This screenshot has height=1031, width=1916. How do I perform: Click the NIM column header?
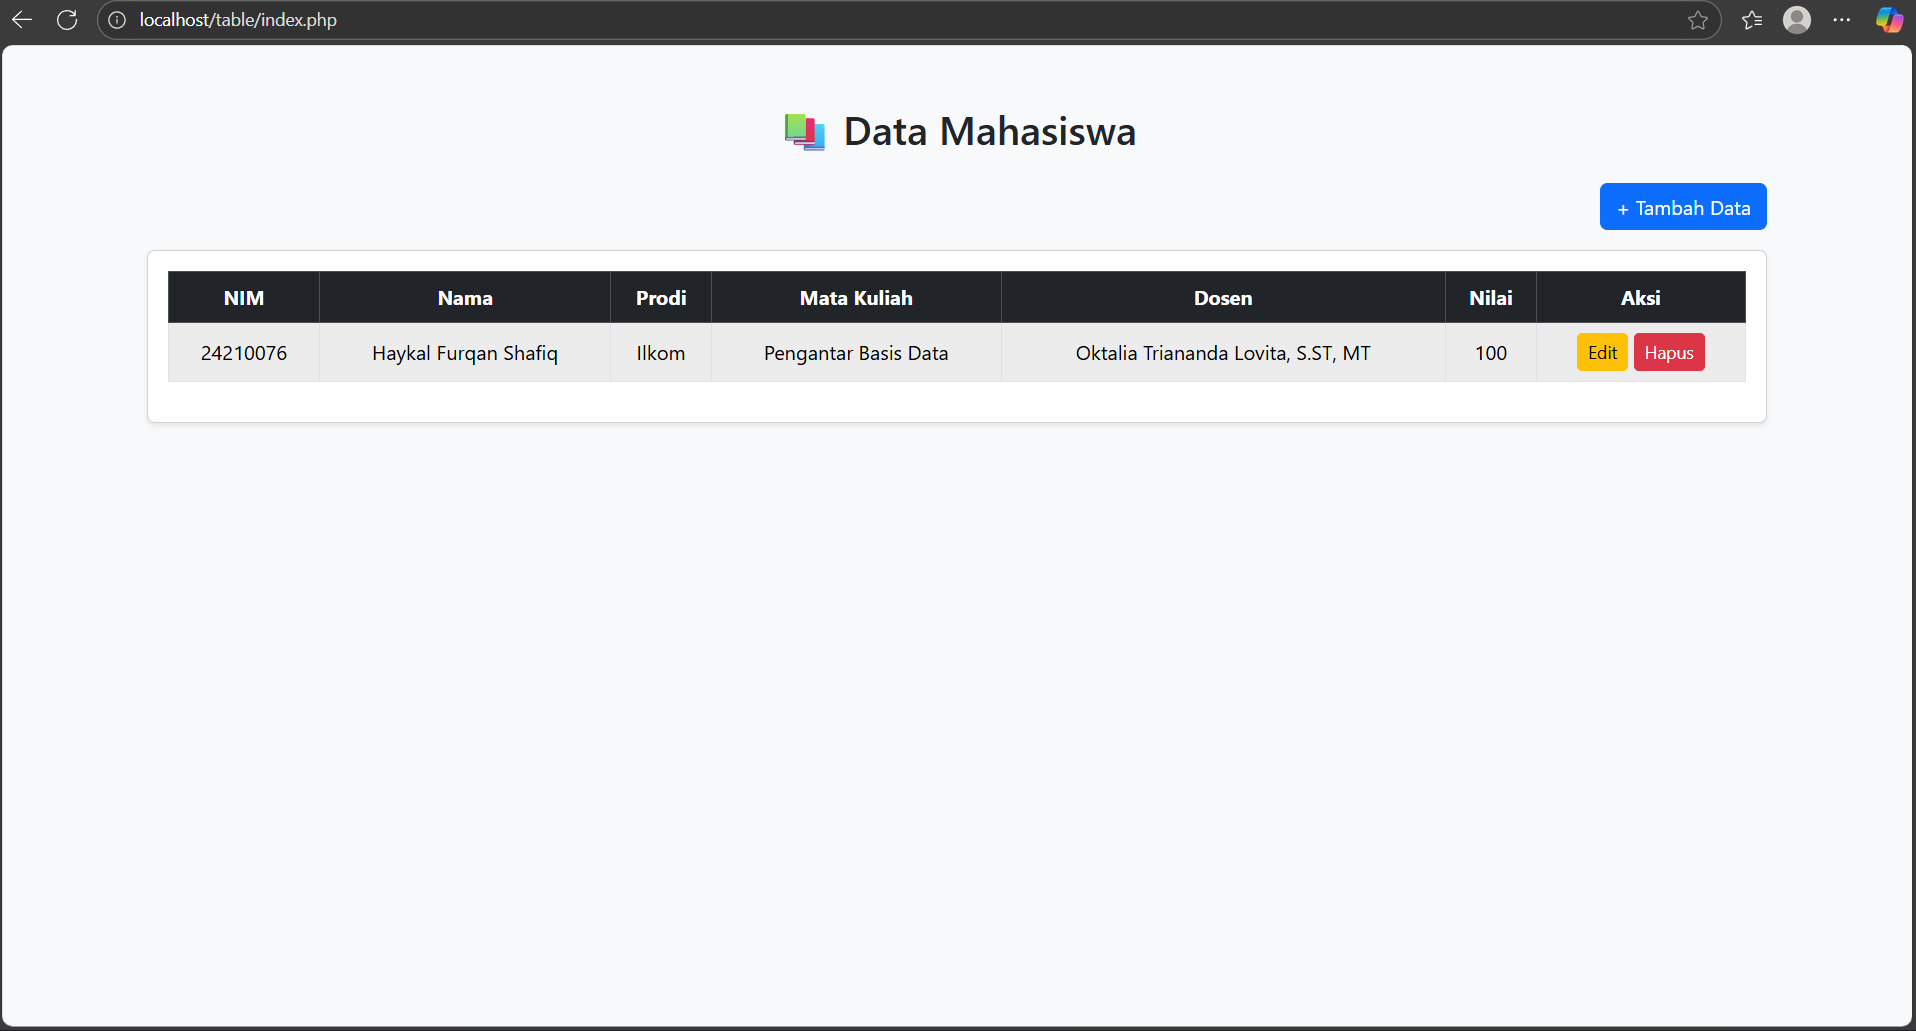pyautogui.click(x=244, y=298)
